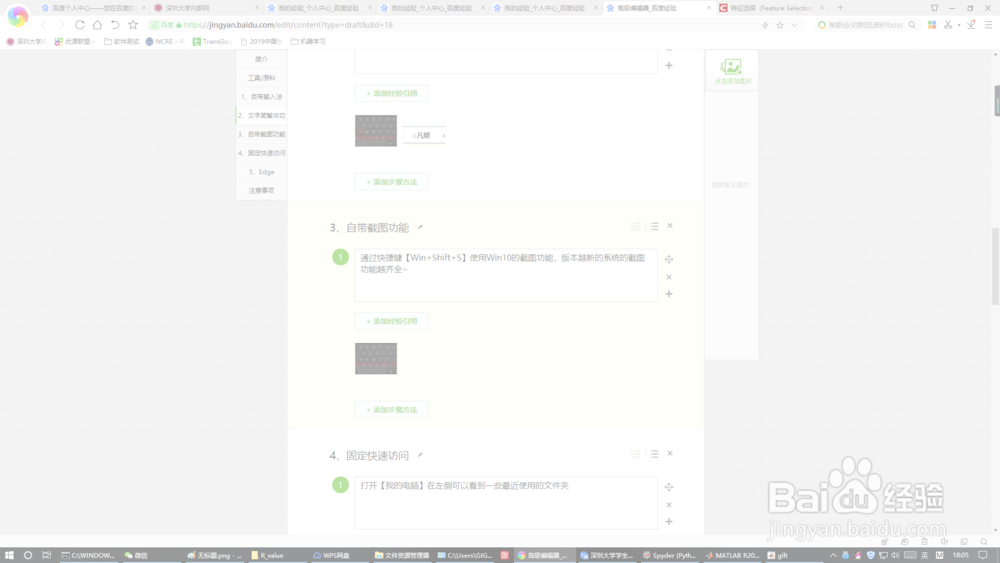Switch to the 特征选择 Feature Selection tab

[x=772, y=8]
